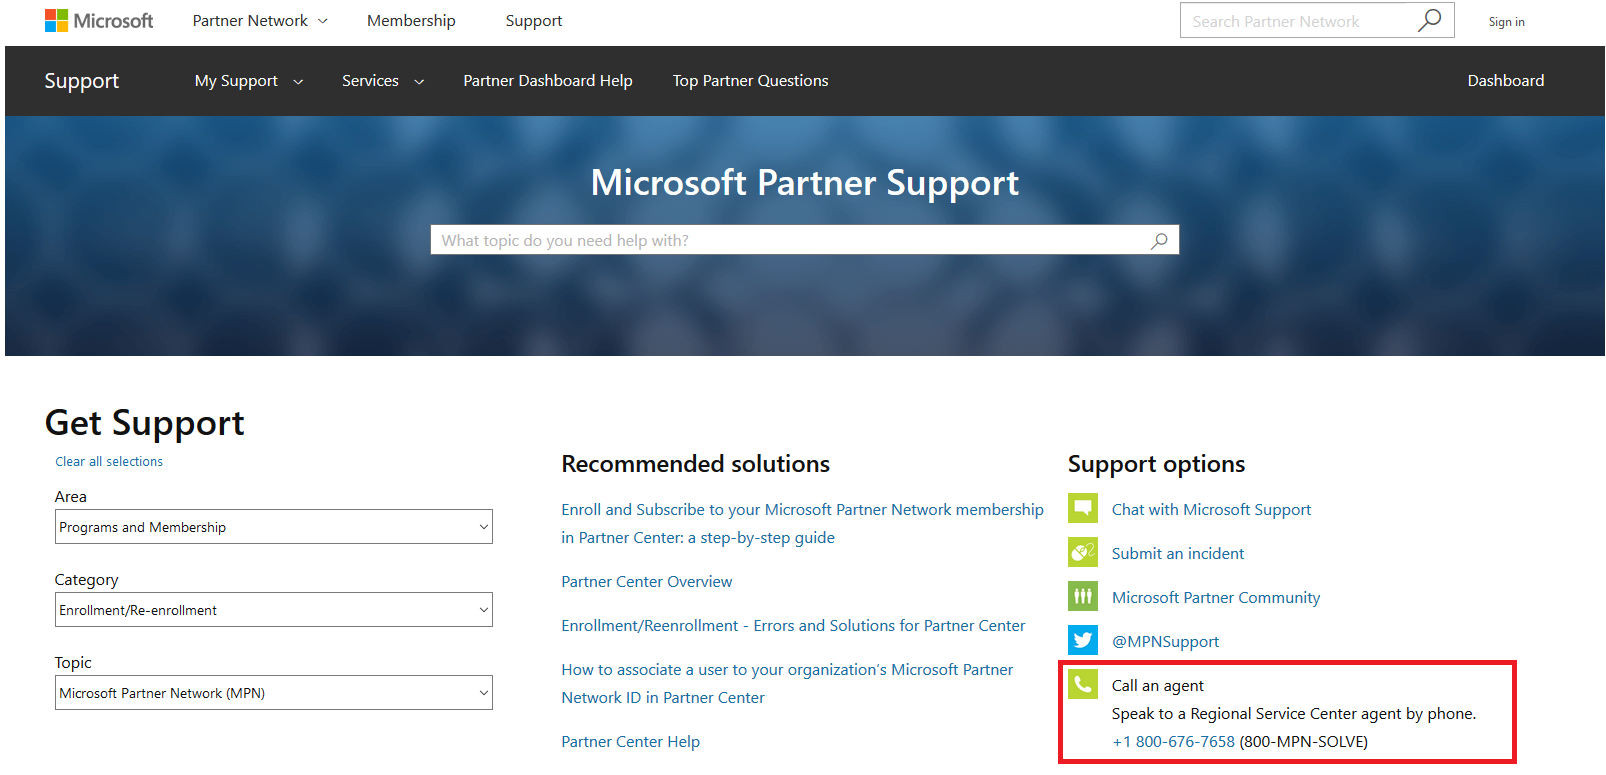Screen dimensions: 1606x775
Task: Expand the My Support menu
Action: 249,81
